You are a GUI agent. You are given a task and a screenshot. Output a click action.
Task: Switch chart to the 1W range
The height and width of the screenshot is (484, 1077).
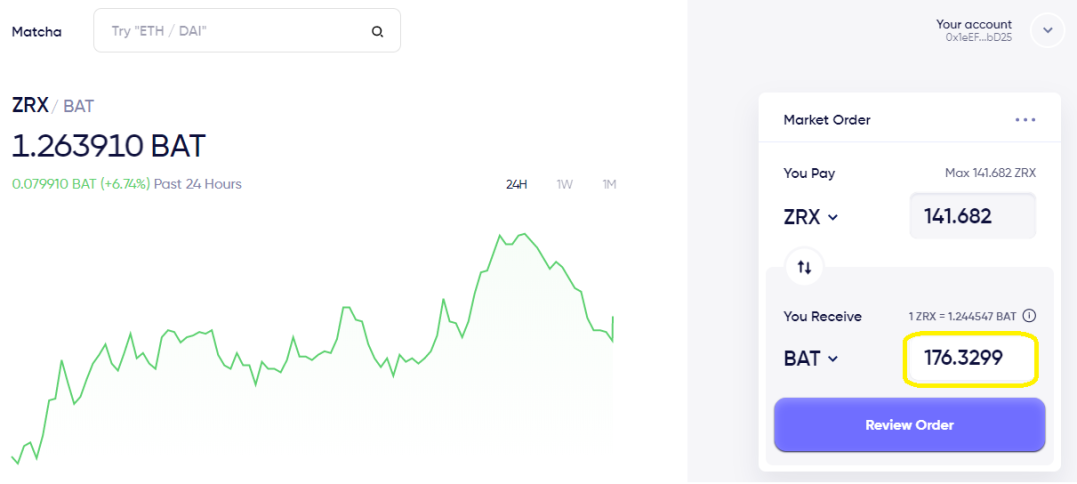(565, 184)
